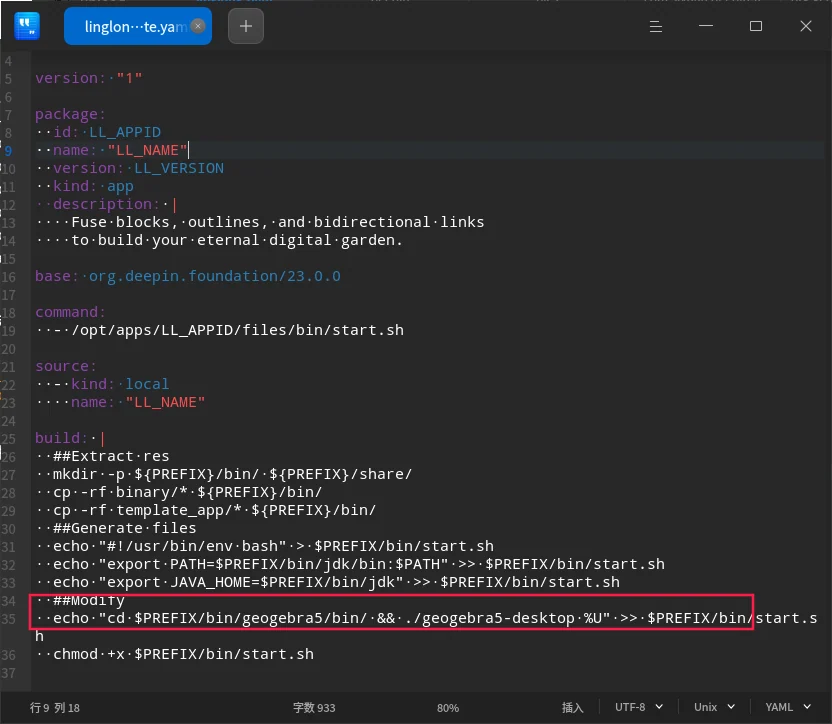Screen dimensions: 832x724
Task: Click the echo "#!/usr/bin/env bash" line
Action: pos(265,547)
